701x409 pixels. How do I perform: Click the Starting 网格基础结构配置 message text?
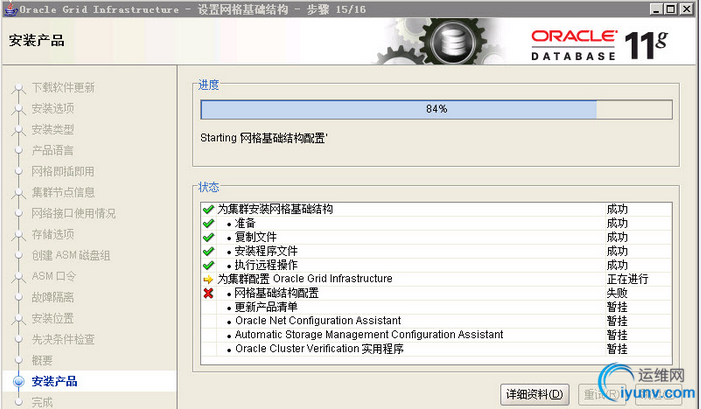tap(264, 138)
